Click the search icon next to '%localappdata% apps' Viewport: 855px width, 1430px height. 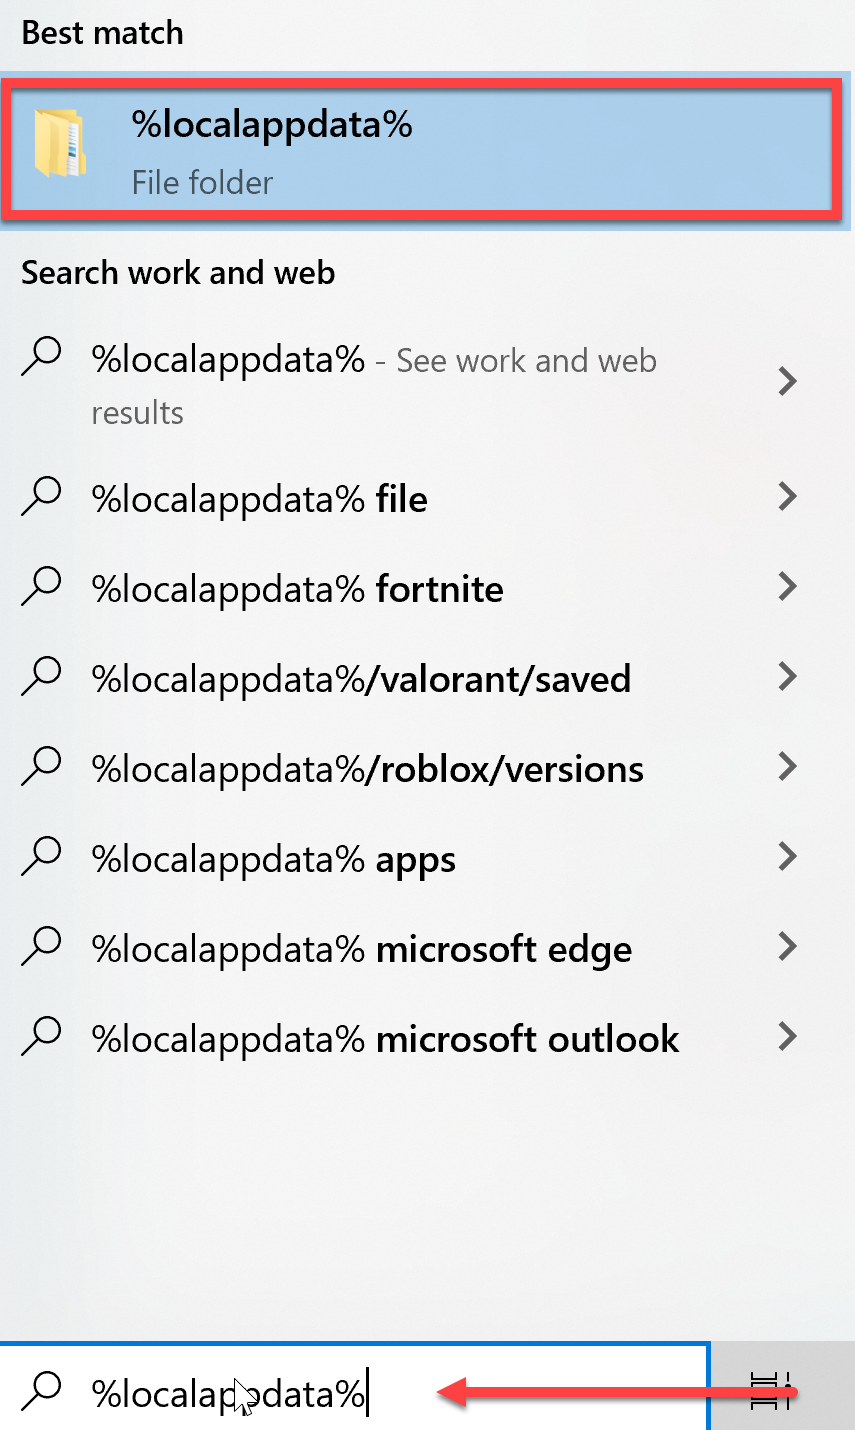point(42,856)
